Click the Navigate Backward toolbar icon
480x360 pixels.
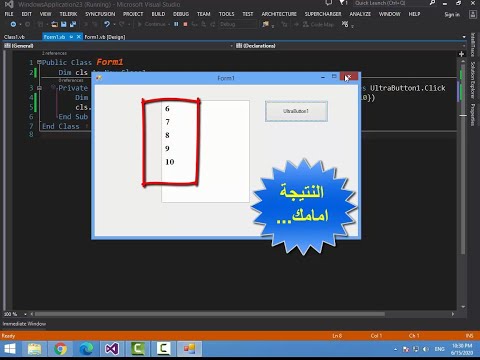coord(13,24)
